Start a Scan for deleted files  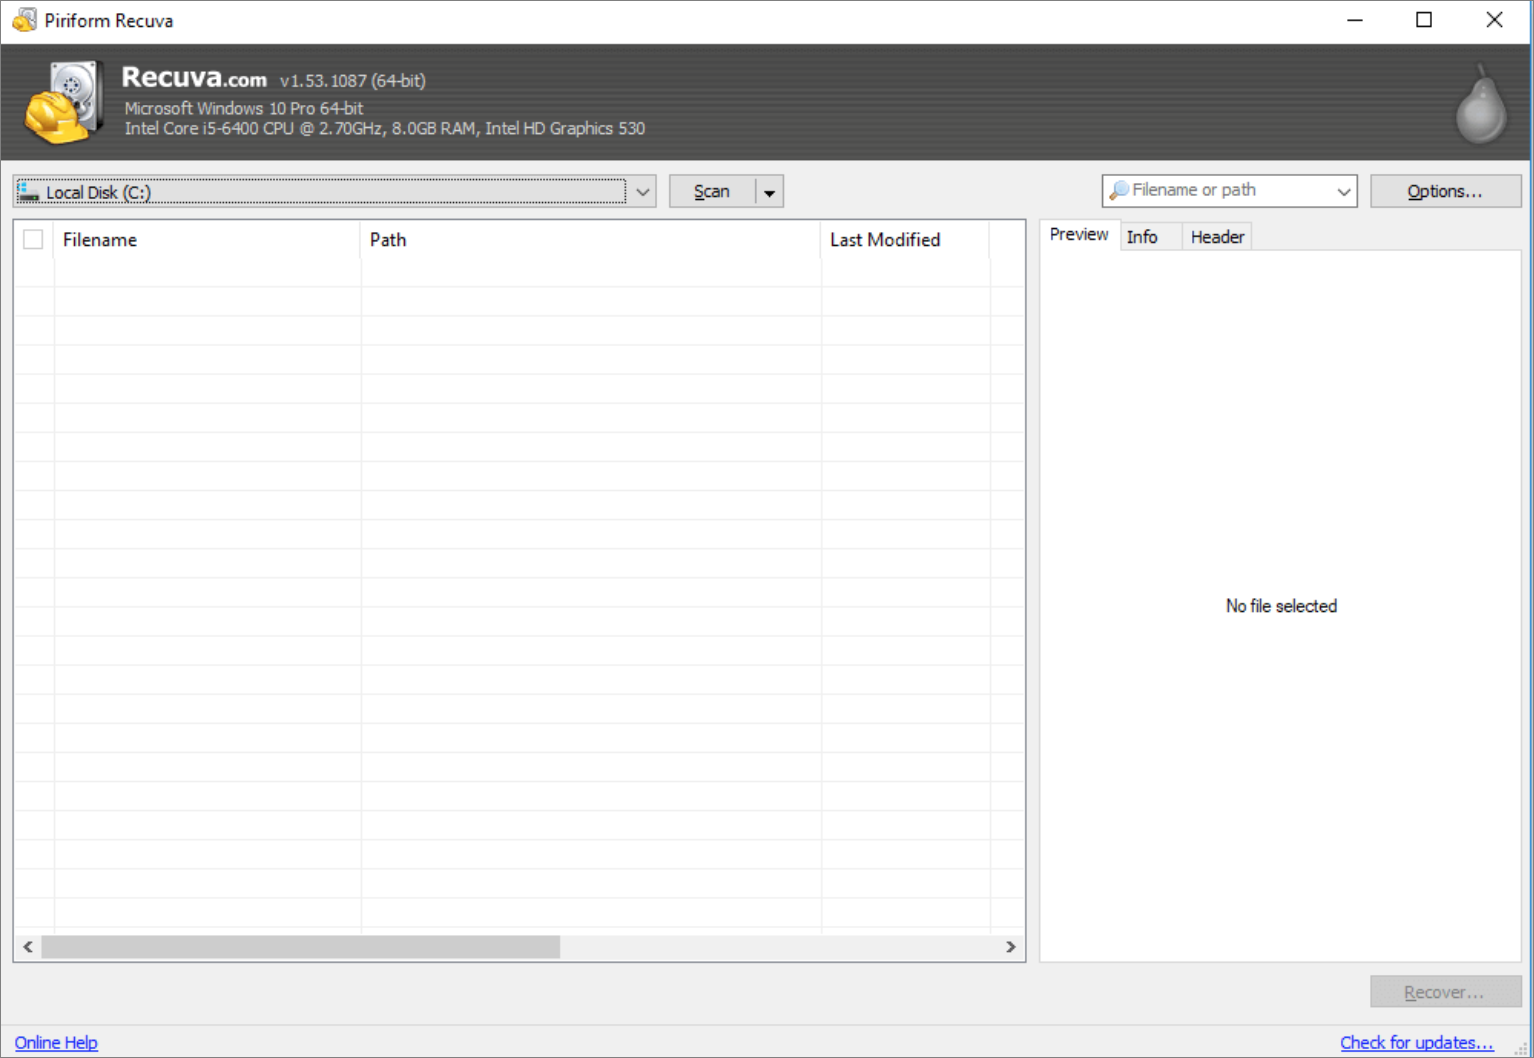(711, 191)
